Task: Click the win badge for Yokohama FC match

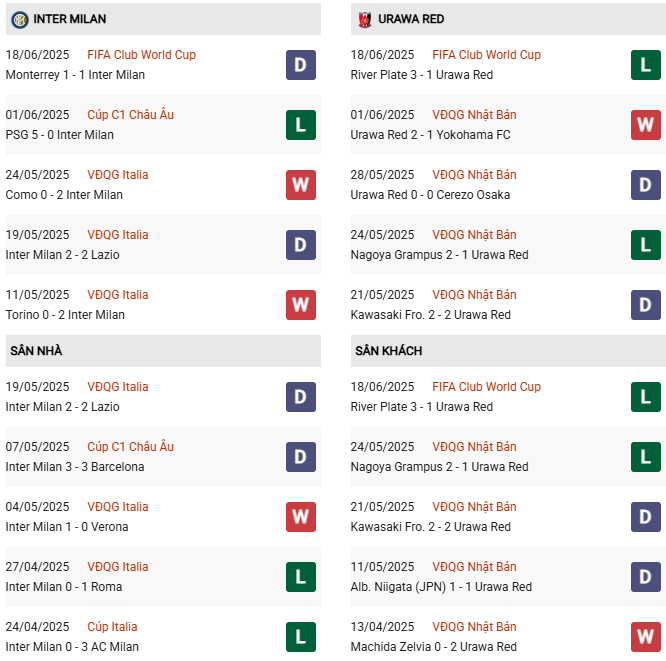Action: (x=645, y=125)
